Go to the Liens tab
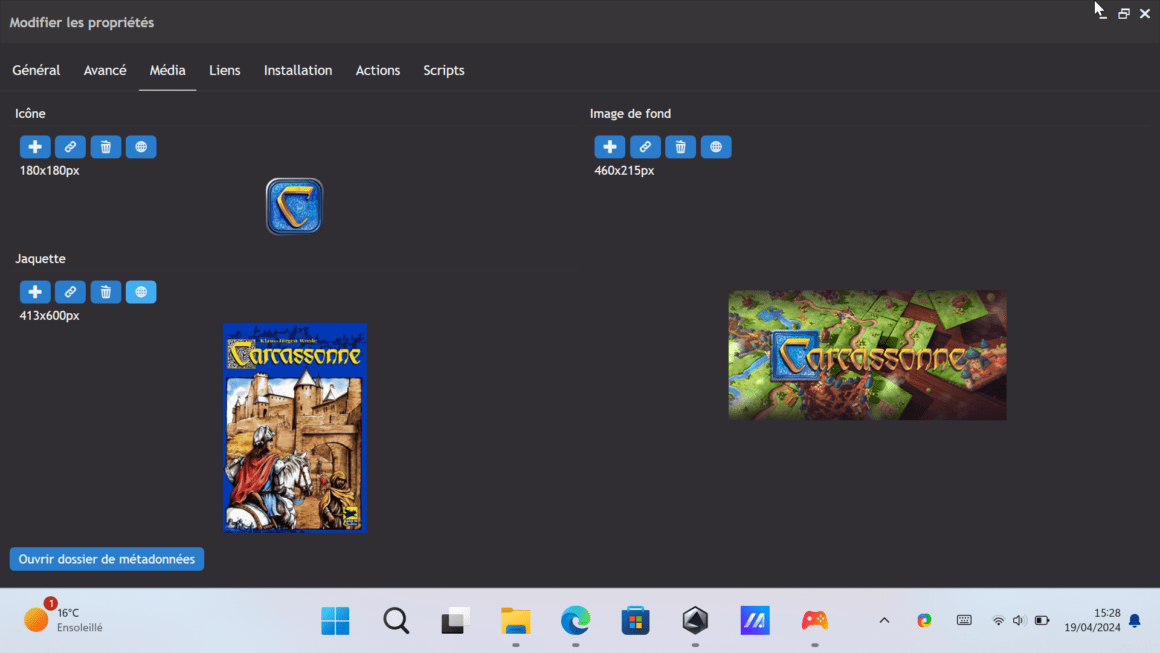Image resolution: width=1160 pixels, height=653 pixels. pyautogui.click(x=225, y=70)
